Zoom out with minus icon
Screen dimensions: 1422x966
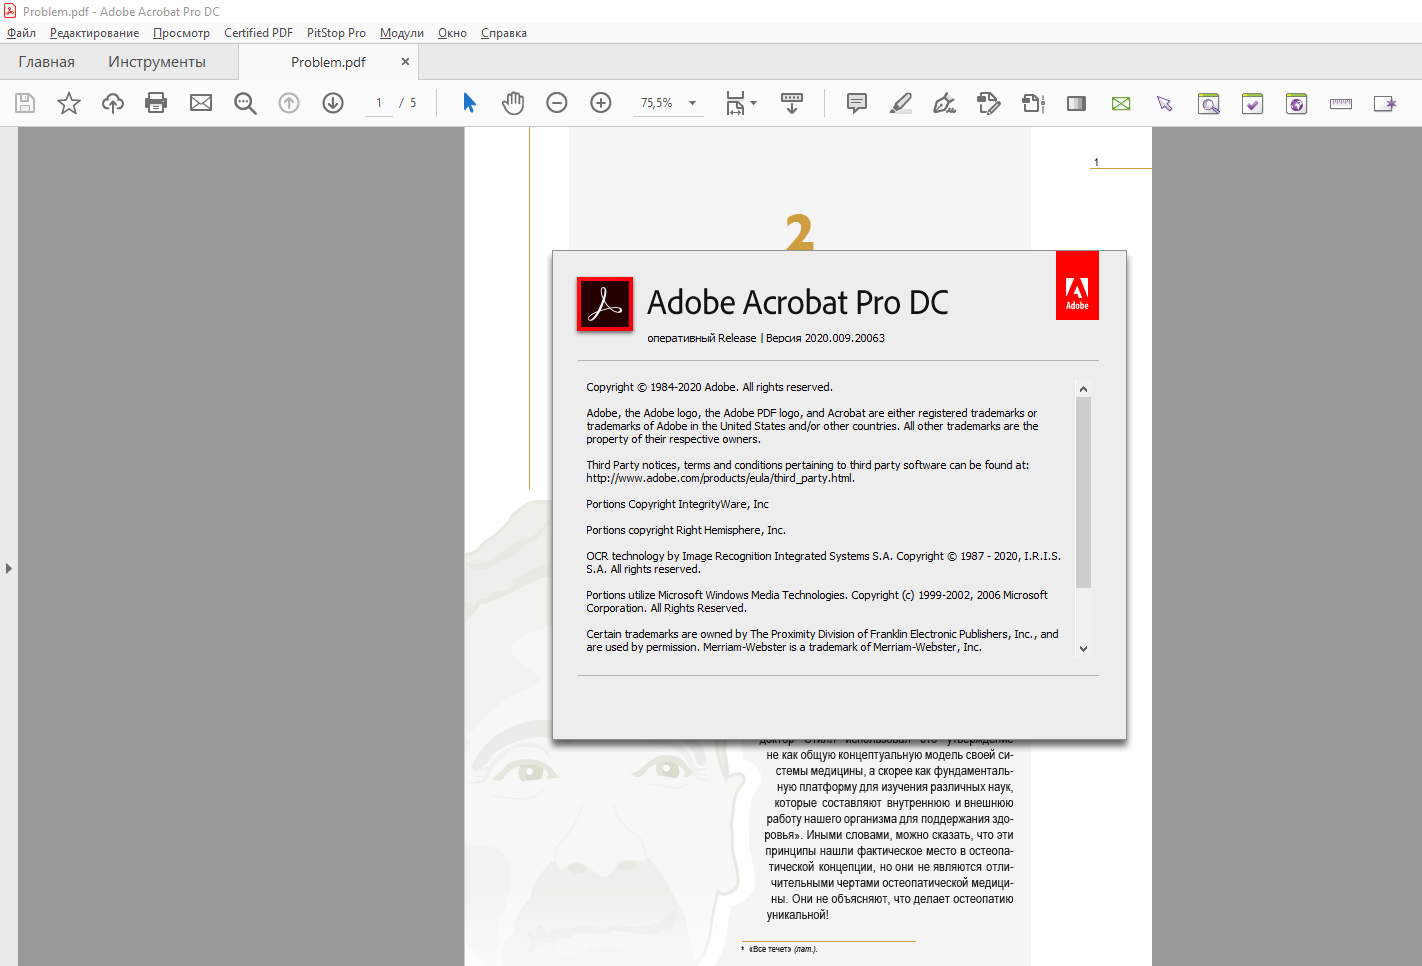coord(557,103)
